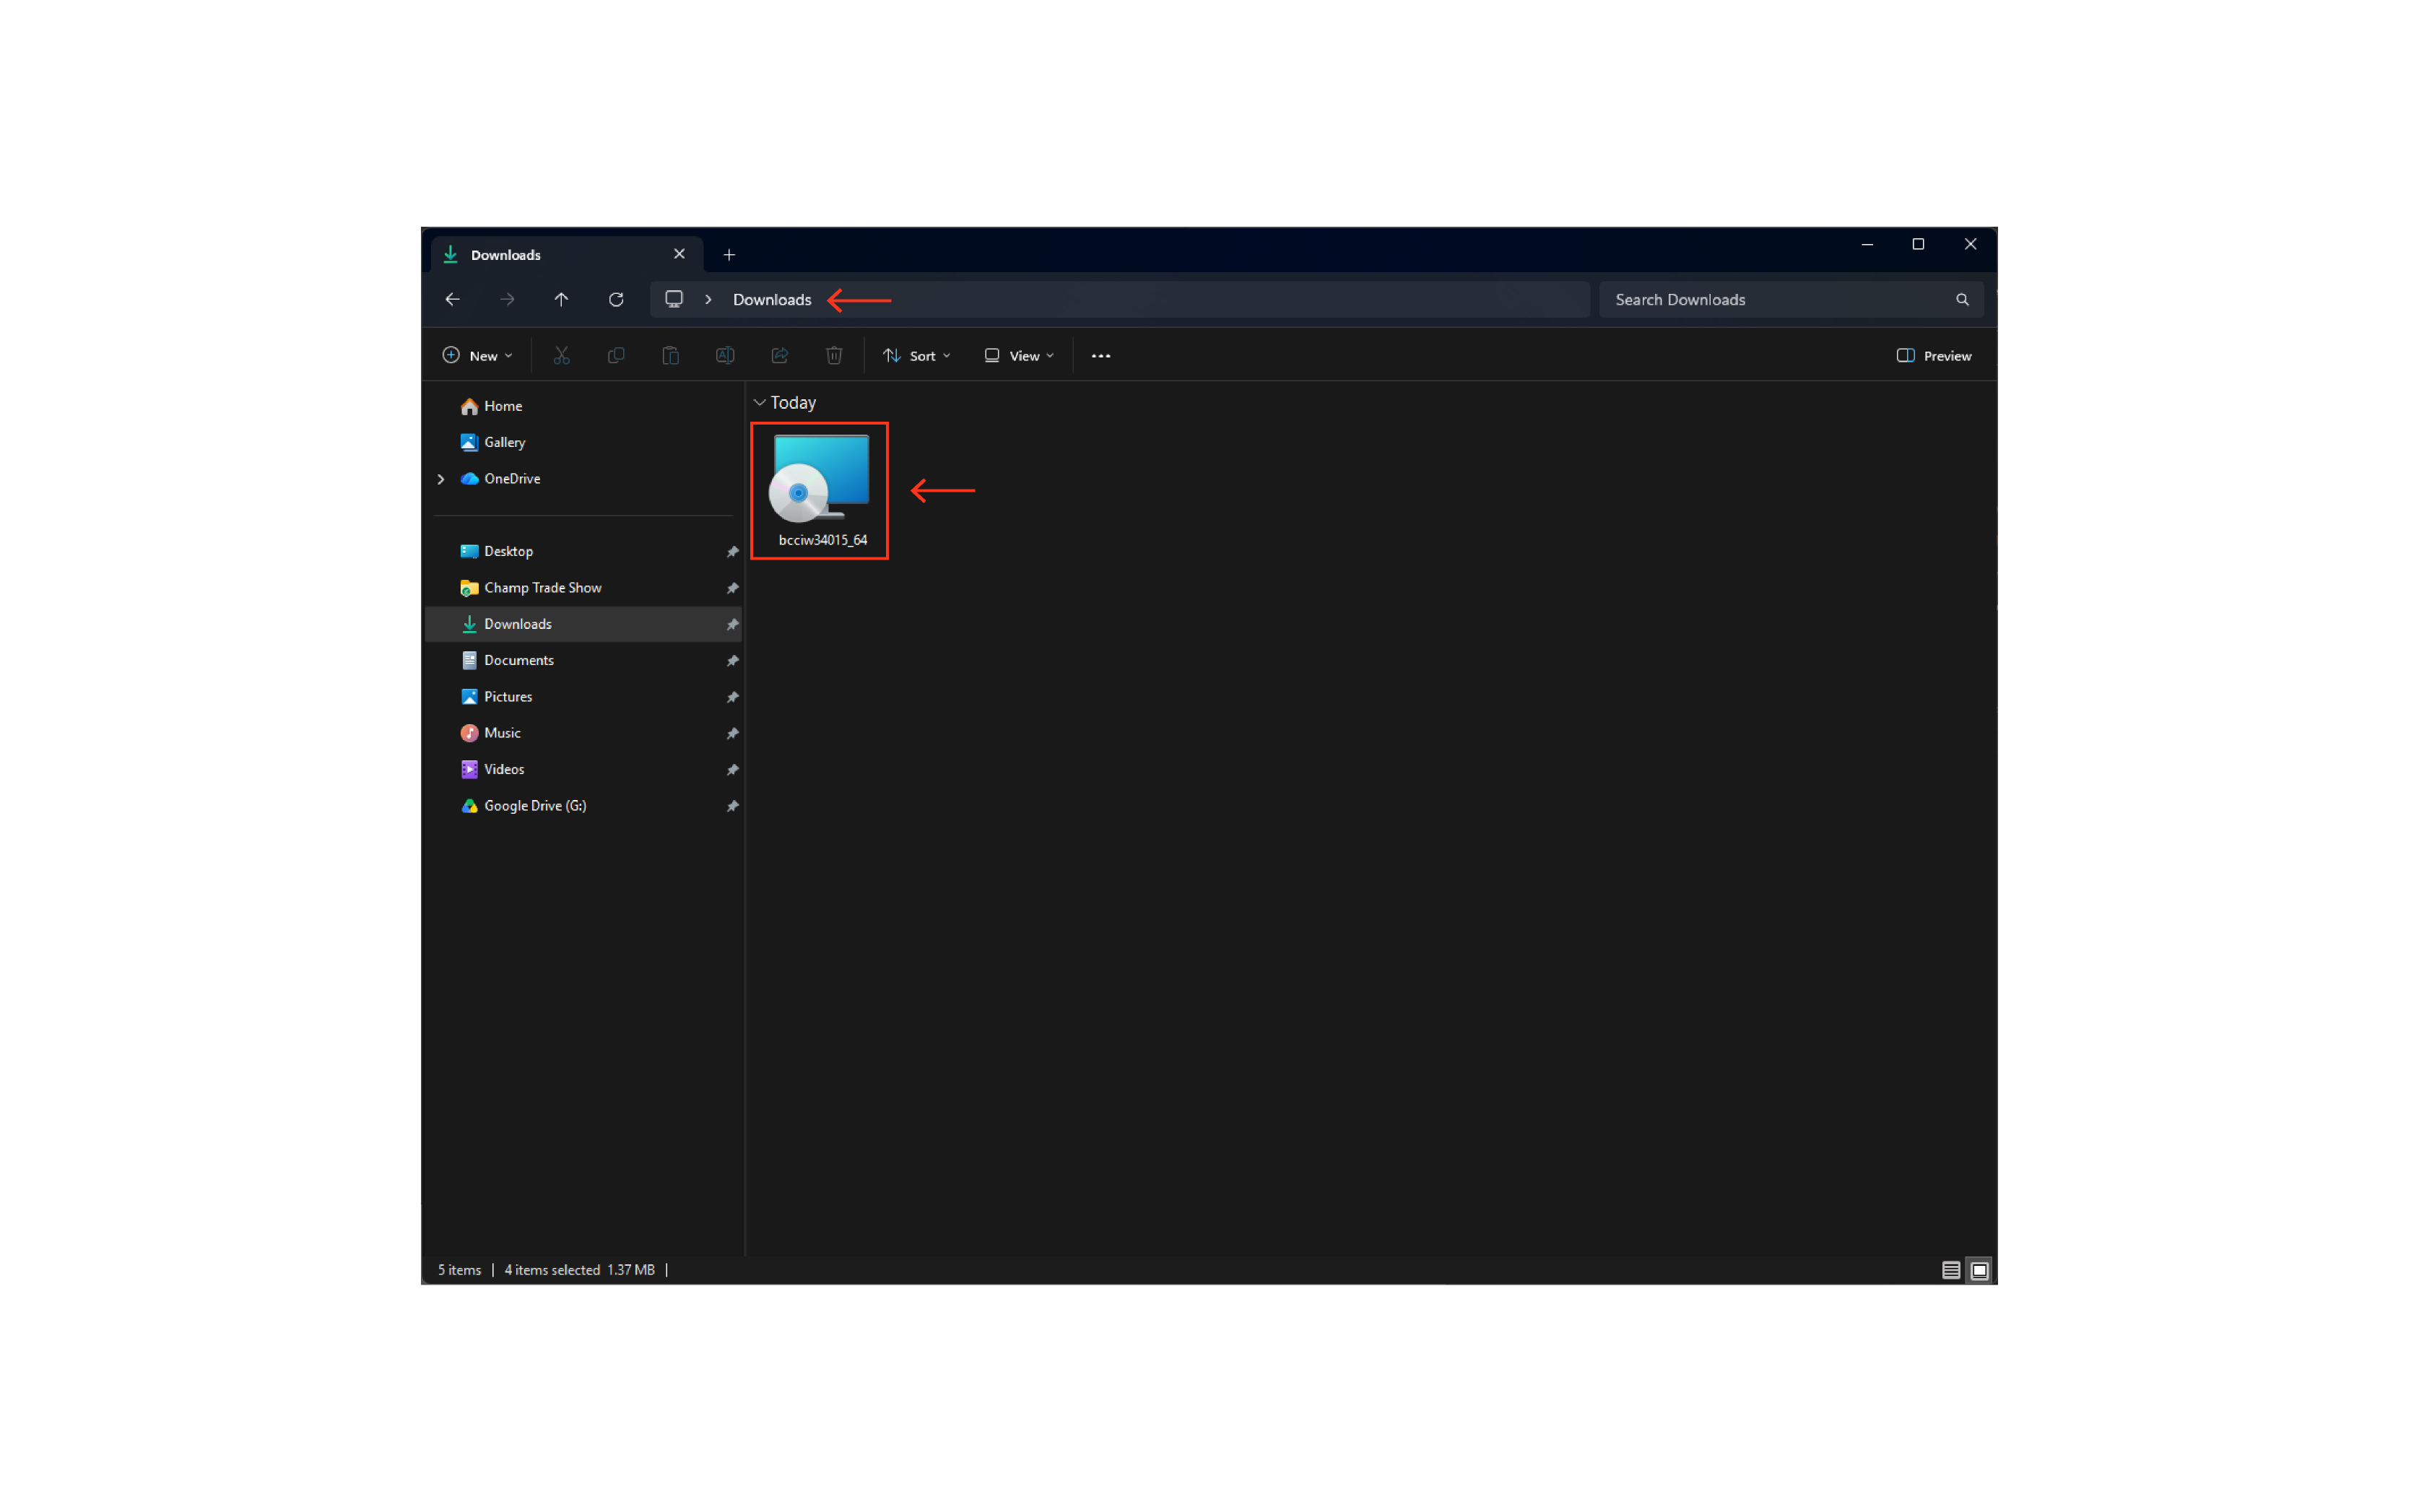Open the Sort dropdown menu
2419x1512 pixels.
(916, 355)
